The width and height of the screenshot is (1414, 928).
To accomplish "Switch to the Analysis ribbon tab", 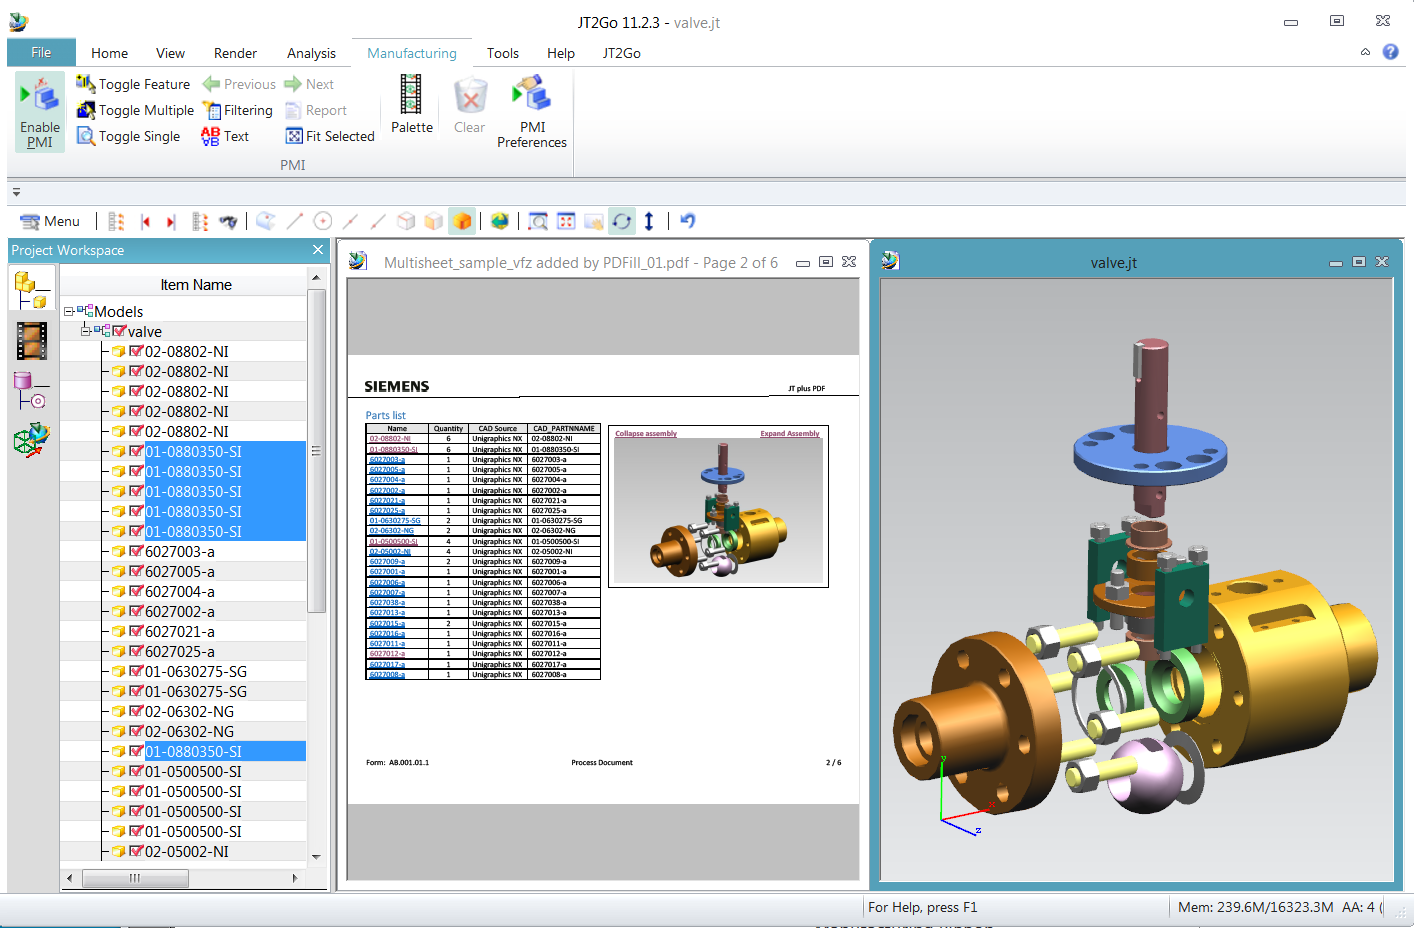I will point(311,53).
